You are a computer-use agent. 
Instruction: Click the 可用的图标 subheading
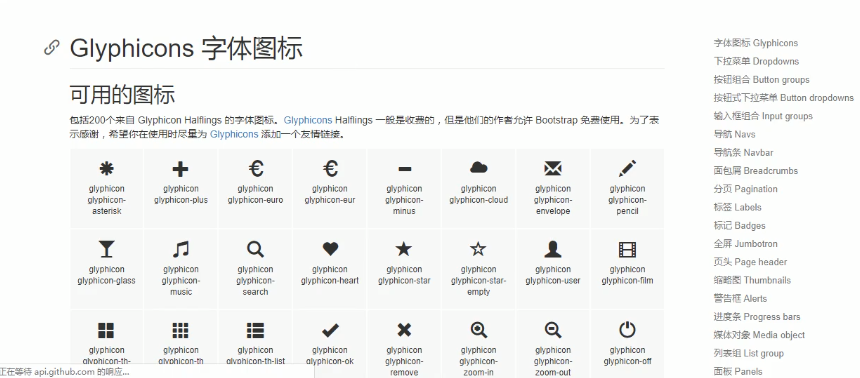122,94
